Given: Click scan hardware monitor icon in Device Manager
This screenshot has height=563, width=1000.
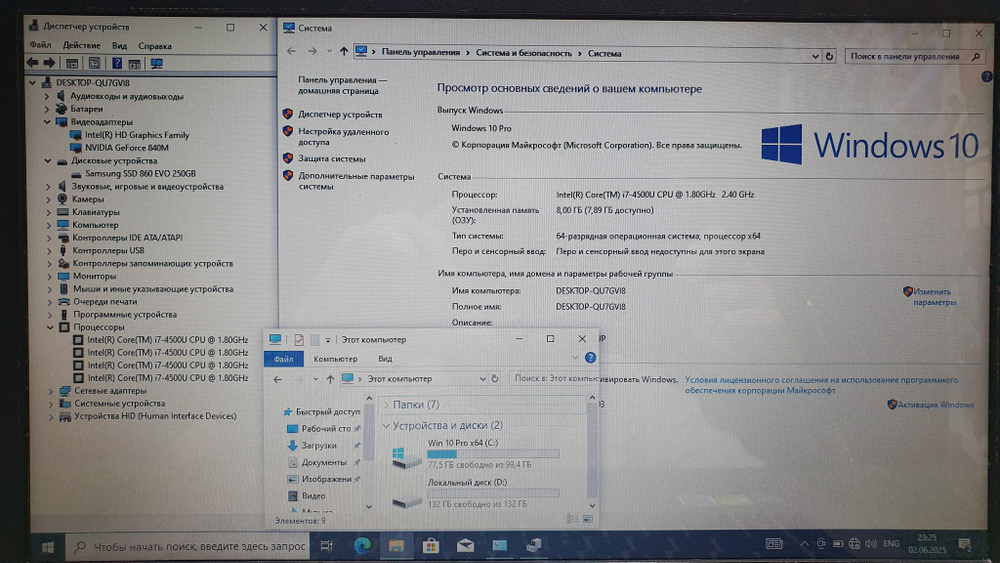Looking at the screenshot, I should 156,63.
